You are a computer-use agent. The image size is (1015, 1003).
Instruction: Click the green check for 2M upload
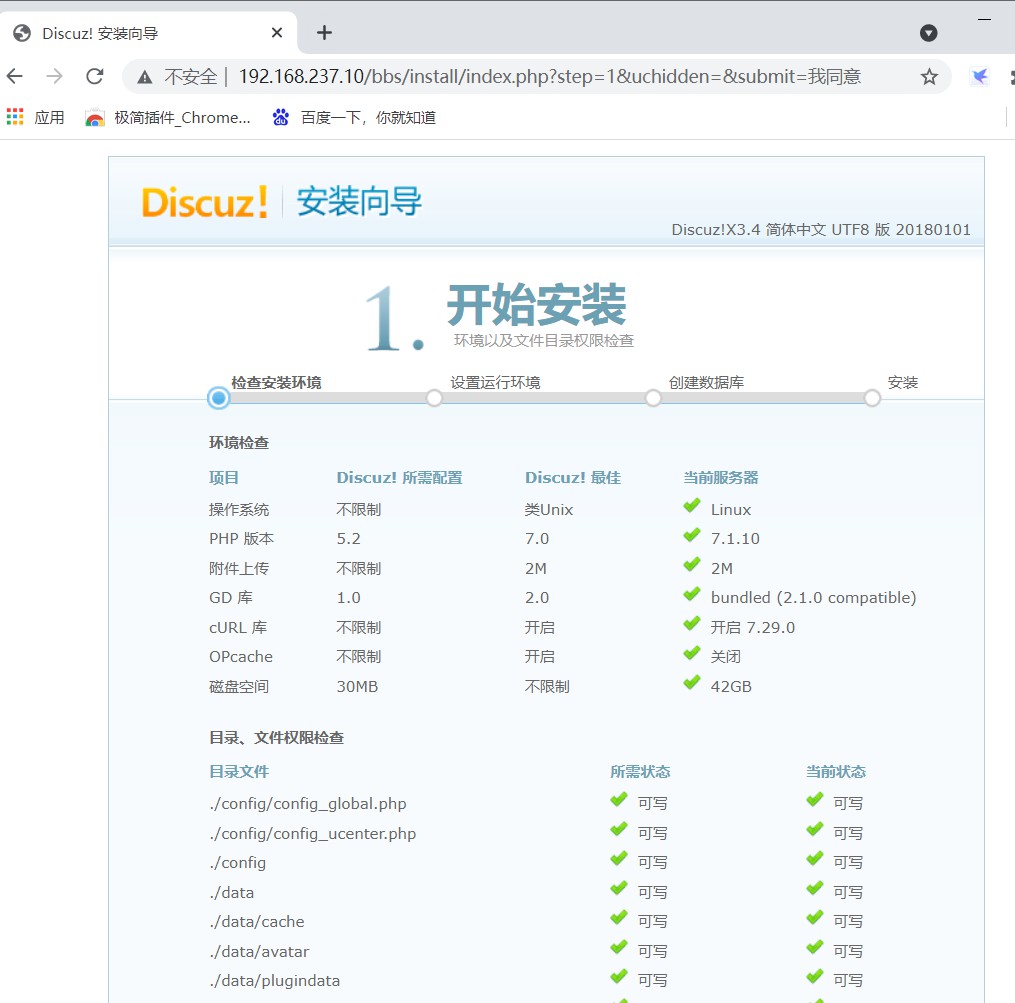[x=692, y=565]
